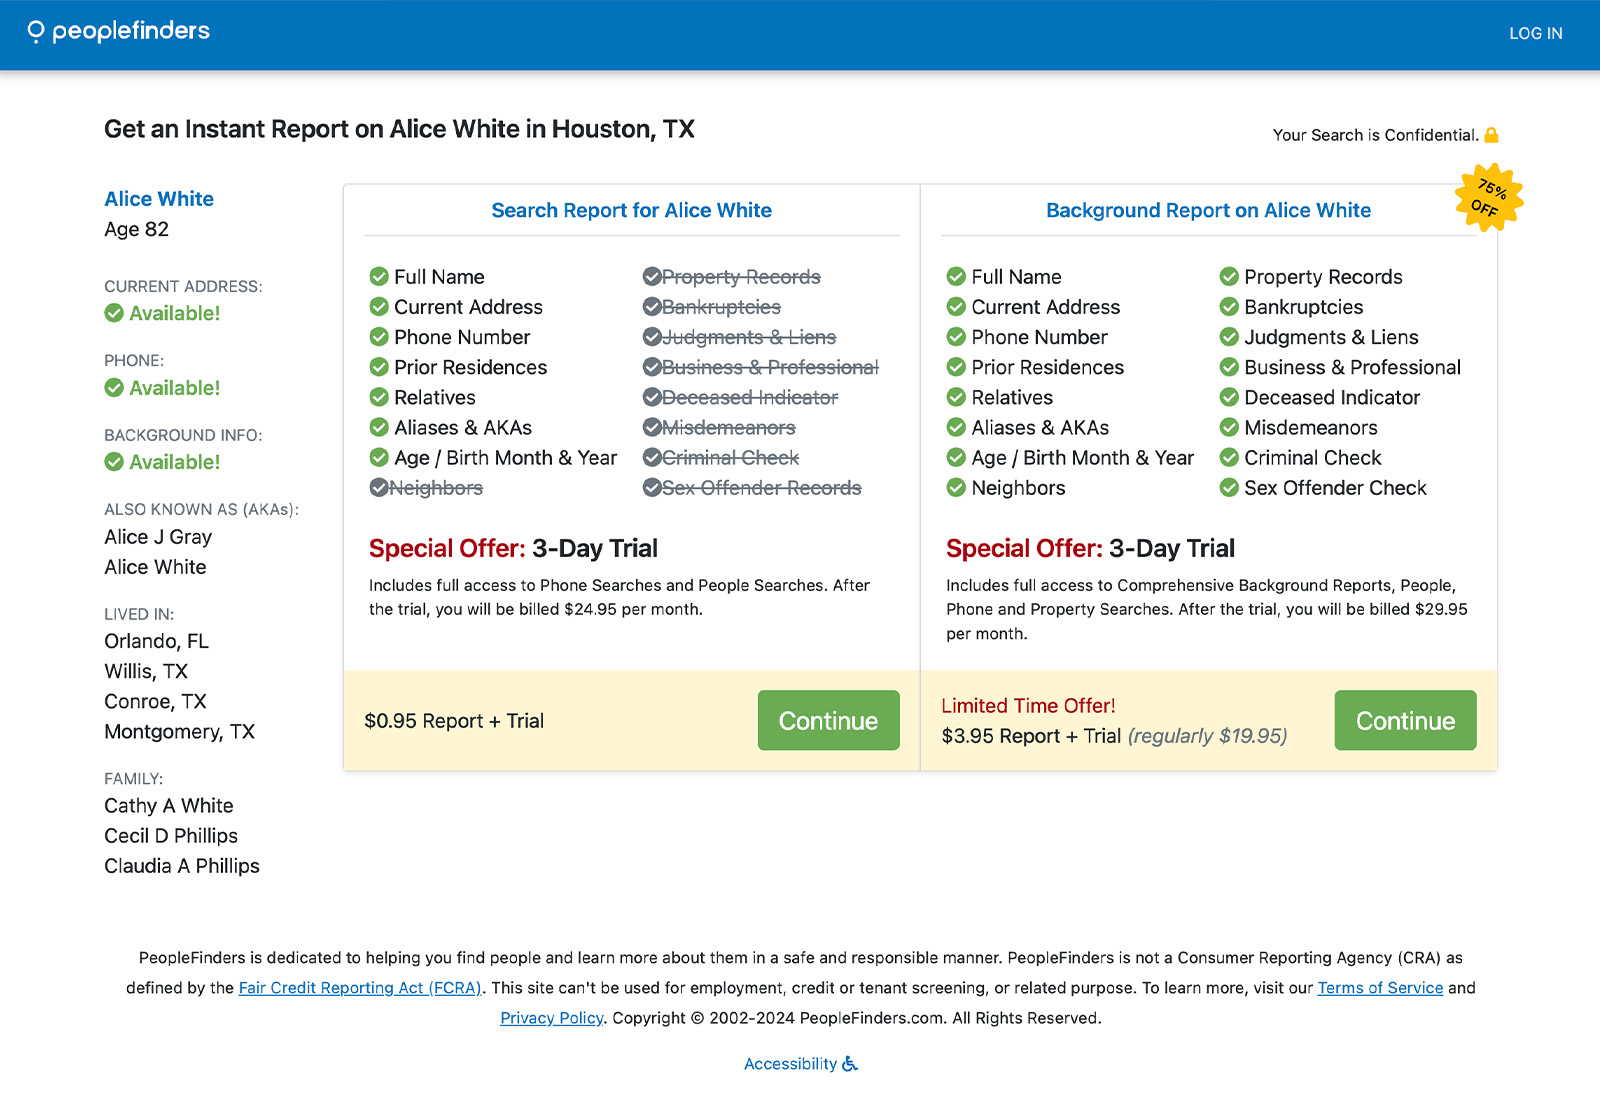Click the crossed-out Bankruptcies check icon
Screen dimensions: 1600x1100
pos(652,306)
